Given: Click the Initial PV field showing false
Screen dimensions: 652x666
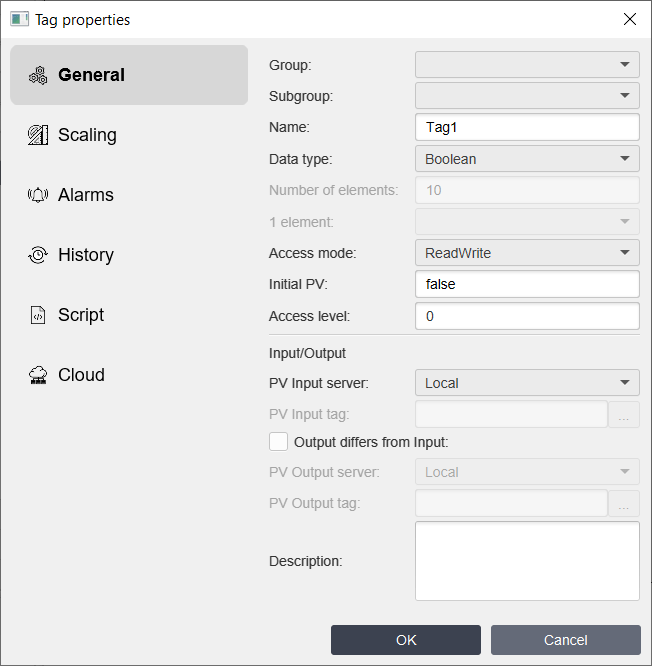Looking at the screenshot, I should (527, 284).
